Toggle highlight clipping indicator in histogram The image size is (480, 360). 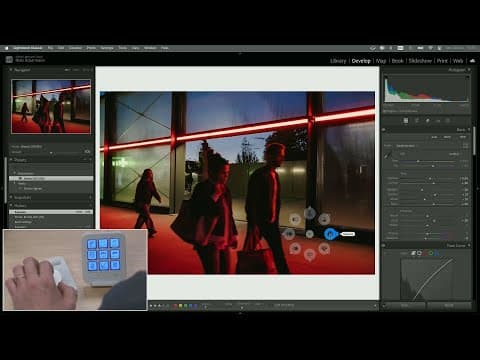[x=467, y=78]
